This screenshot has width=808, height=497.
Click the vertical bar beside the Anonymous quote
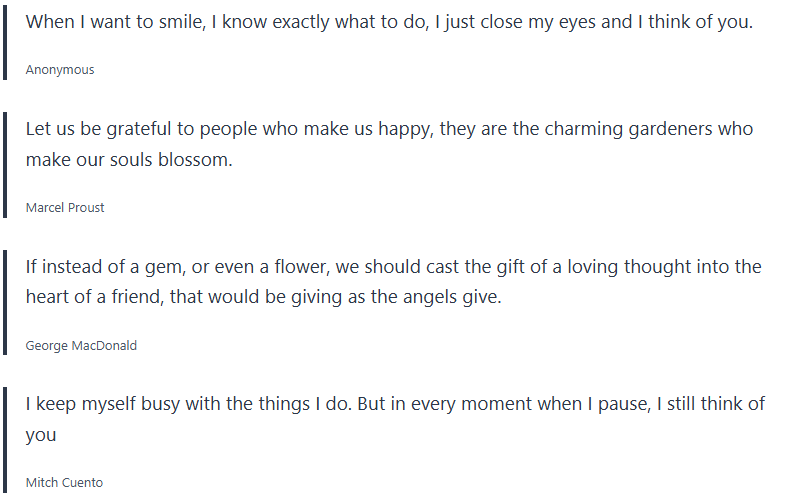tap(6, 40)
